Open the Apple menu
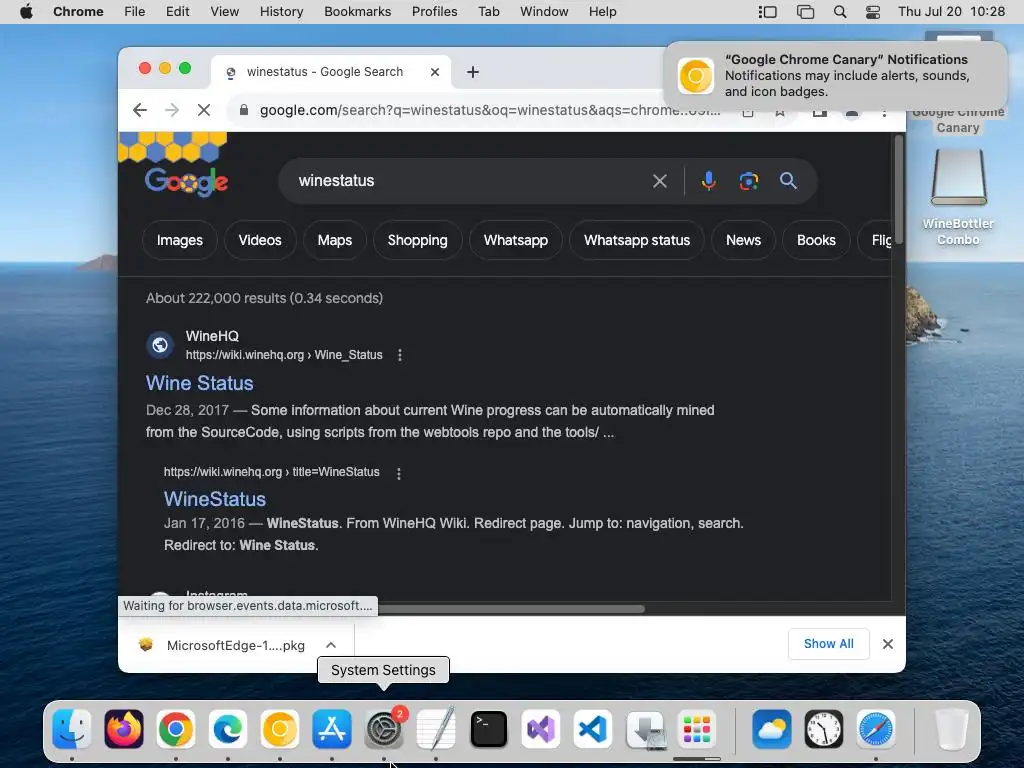The width and height of the screenshot is (1024, 768). click(26, 12)
